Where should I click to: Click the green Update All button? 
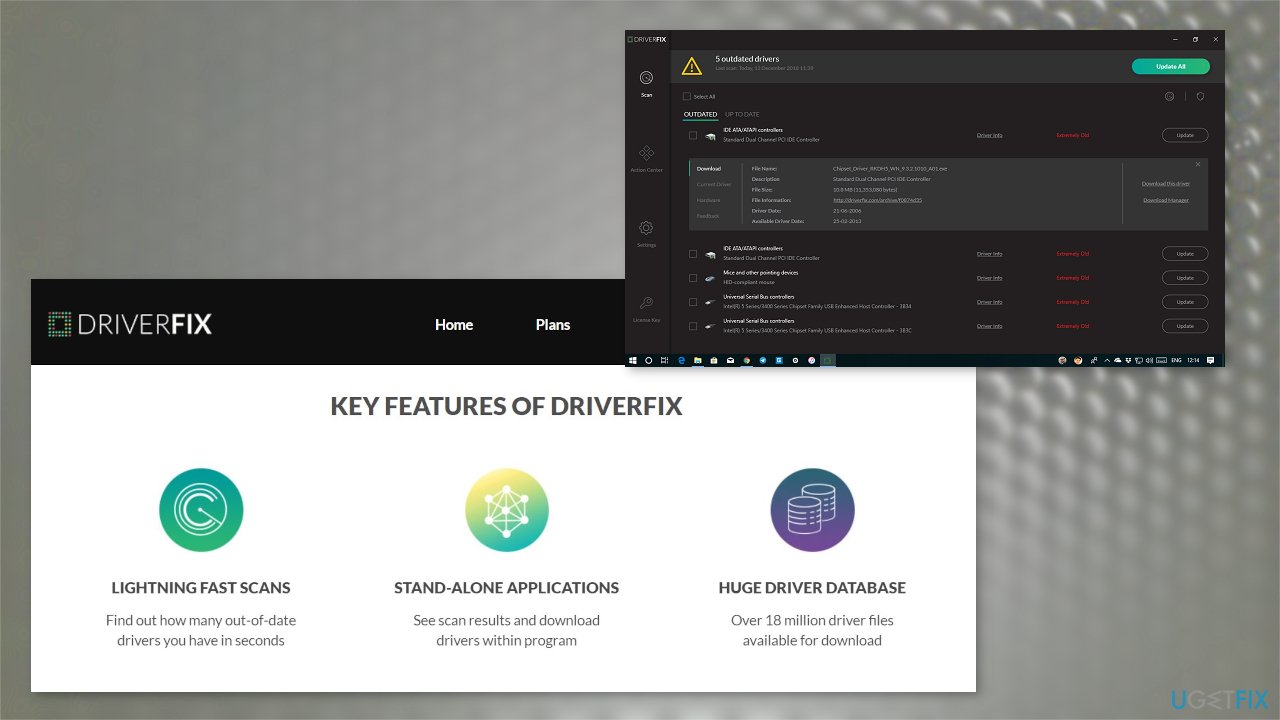click(x=1171, y=66)
